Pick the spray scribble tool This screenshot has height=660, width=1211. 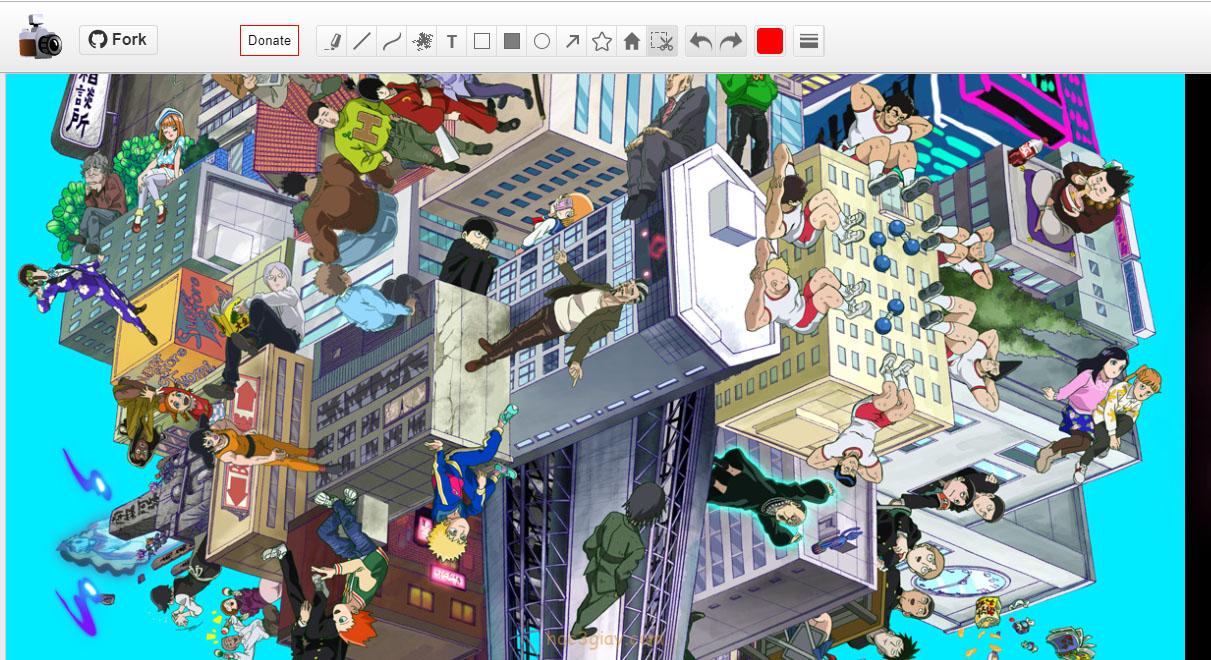point(422,41)
